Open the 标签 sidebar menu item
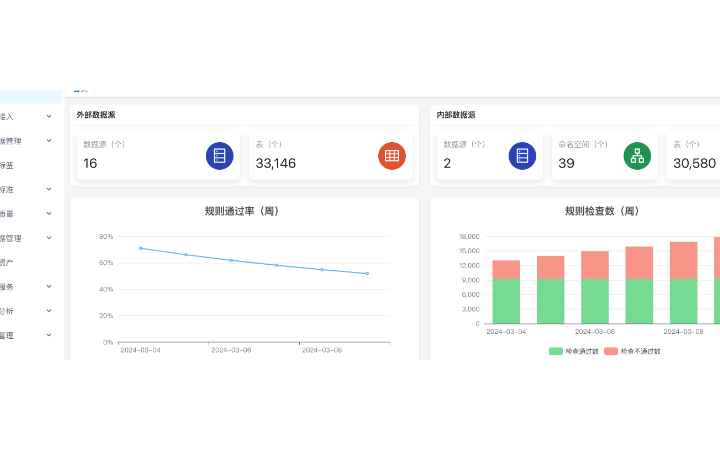Screen dimensions: 720x450 8,165
